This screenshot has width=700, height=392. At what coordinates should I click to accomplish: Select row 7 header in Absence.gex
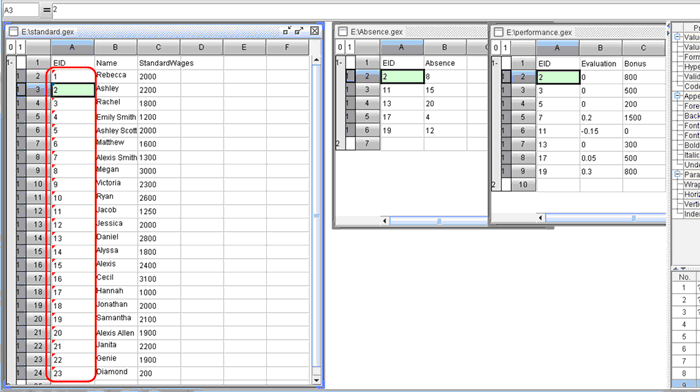(x=367, y=143)
